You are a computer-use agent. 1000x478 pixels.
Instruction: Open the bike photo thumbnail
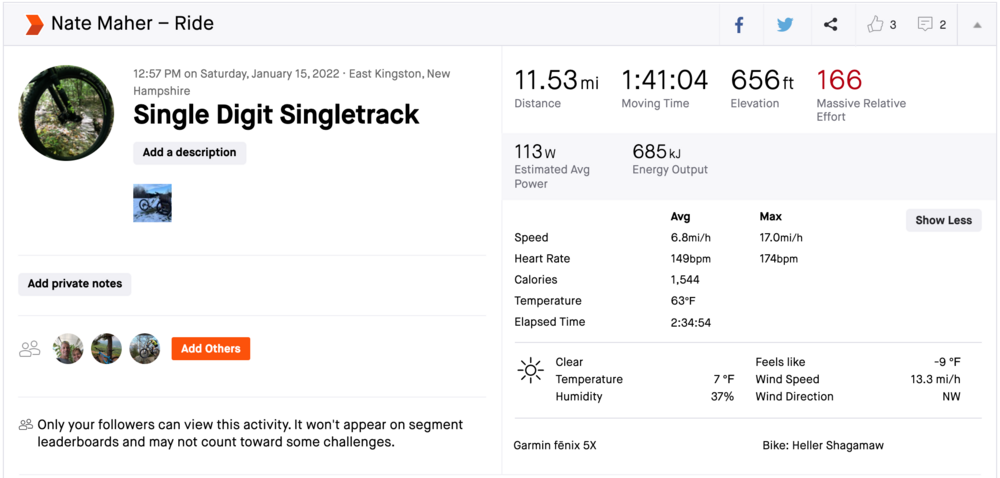pos(152,202)
